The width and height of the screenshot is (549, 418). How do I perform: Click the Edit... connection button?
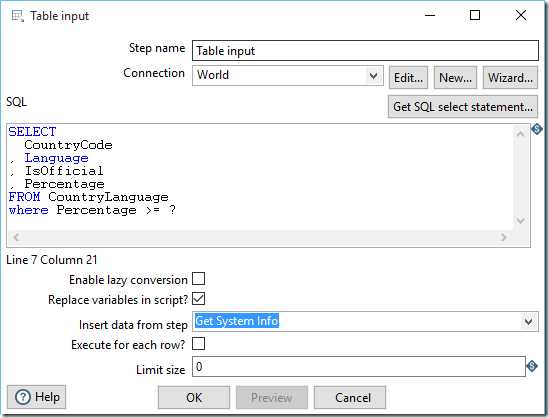coord(408,77)
